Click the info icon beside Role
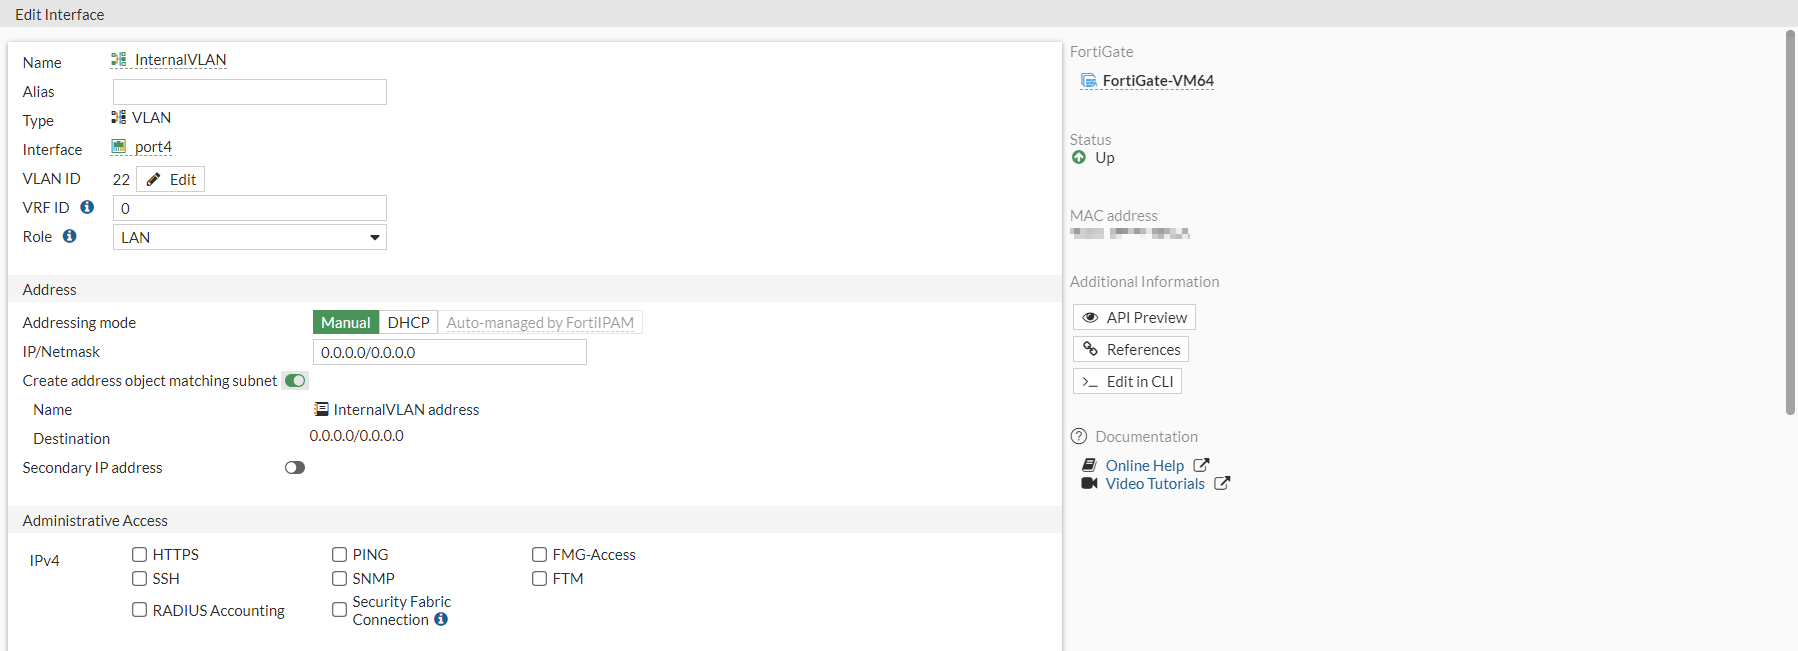This screenshot has width=1798, height=651. (69, 236)
